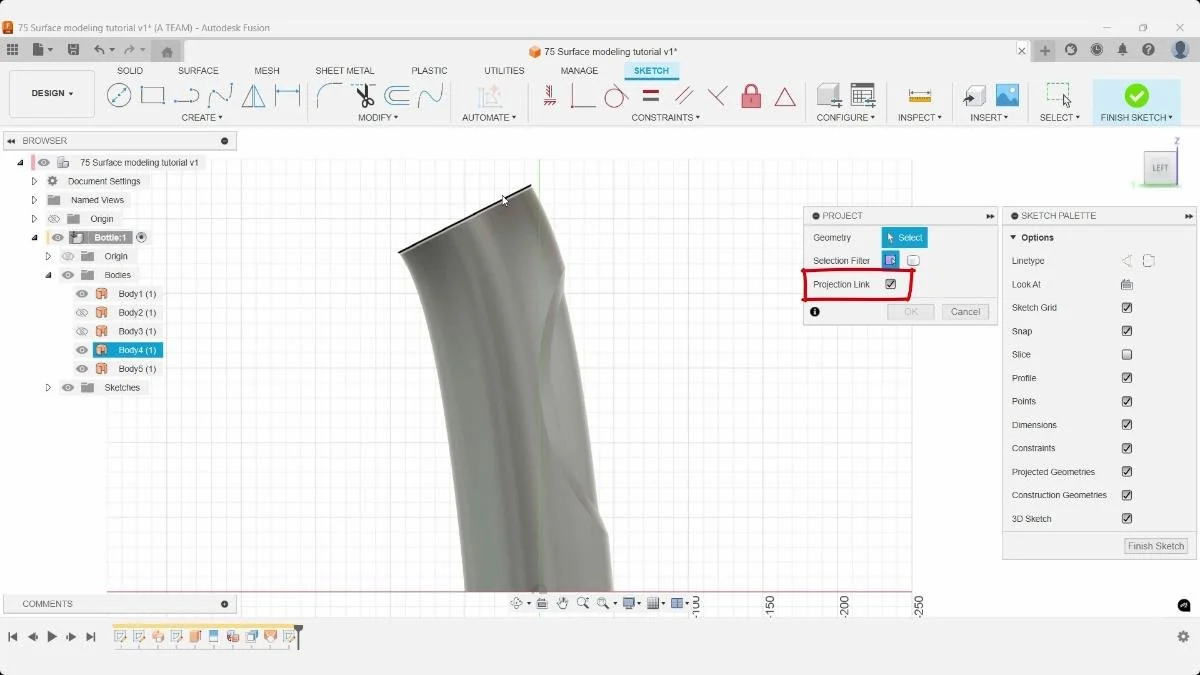Viewport: 1200px width, 675px height.
Task: Click the Insert Canvas image icon
Action: (x=1007, y=95)
